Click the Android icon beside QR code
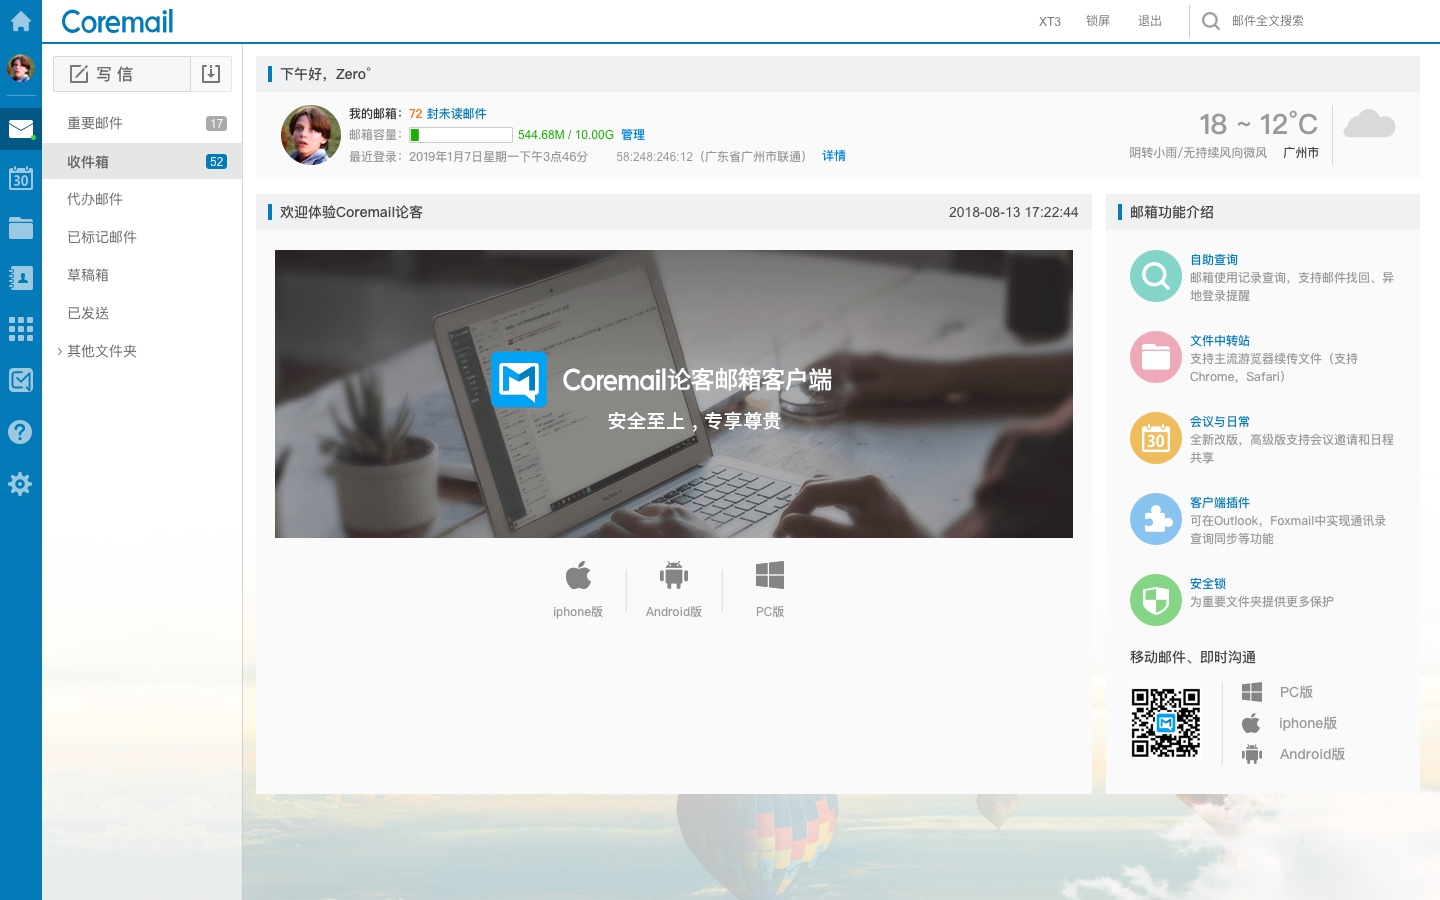Image resolution: width=1440 pixels, height=900 pixels. (1252, 754)
